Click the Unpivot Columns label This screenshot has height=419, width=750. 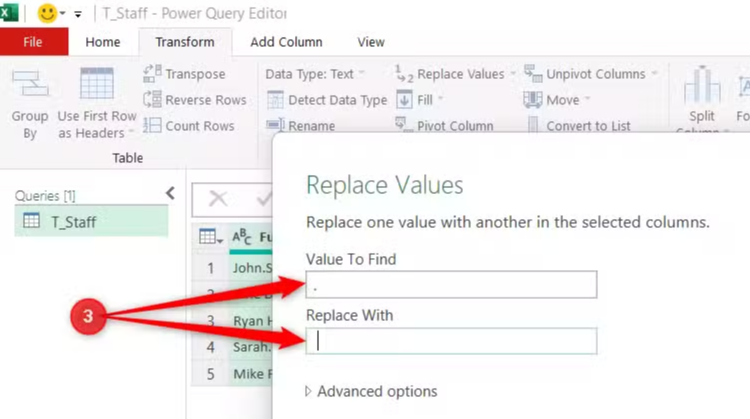coord(596,74)
